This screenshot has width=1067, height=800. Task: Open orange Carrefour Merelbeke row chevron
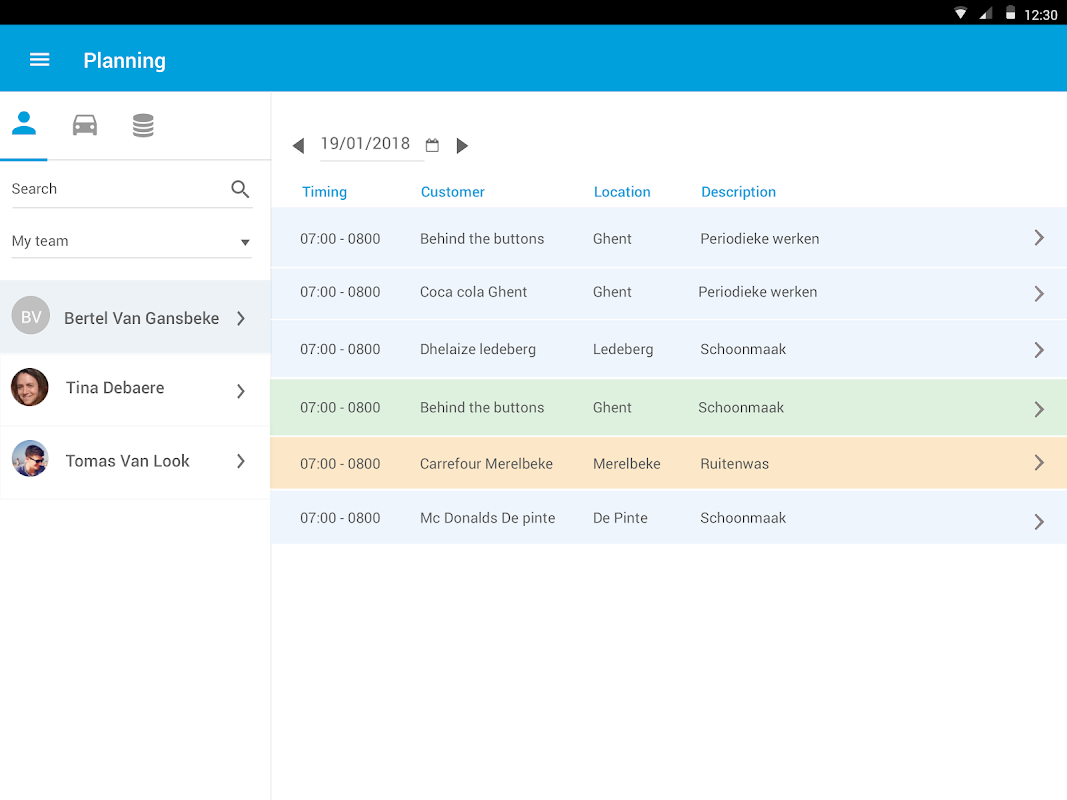[1039, 463]
